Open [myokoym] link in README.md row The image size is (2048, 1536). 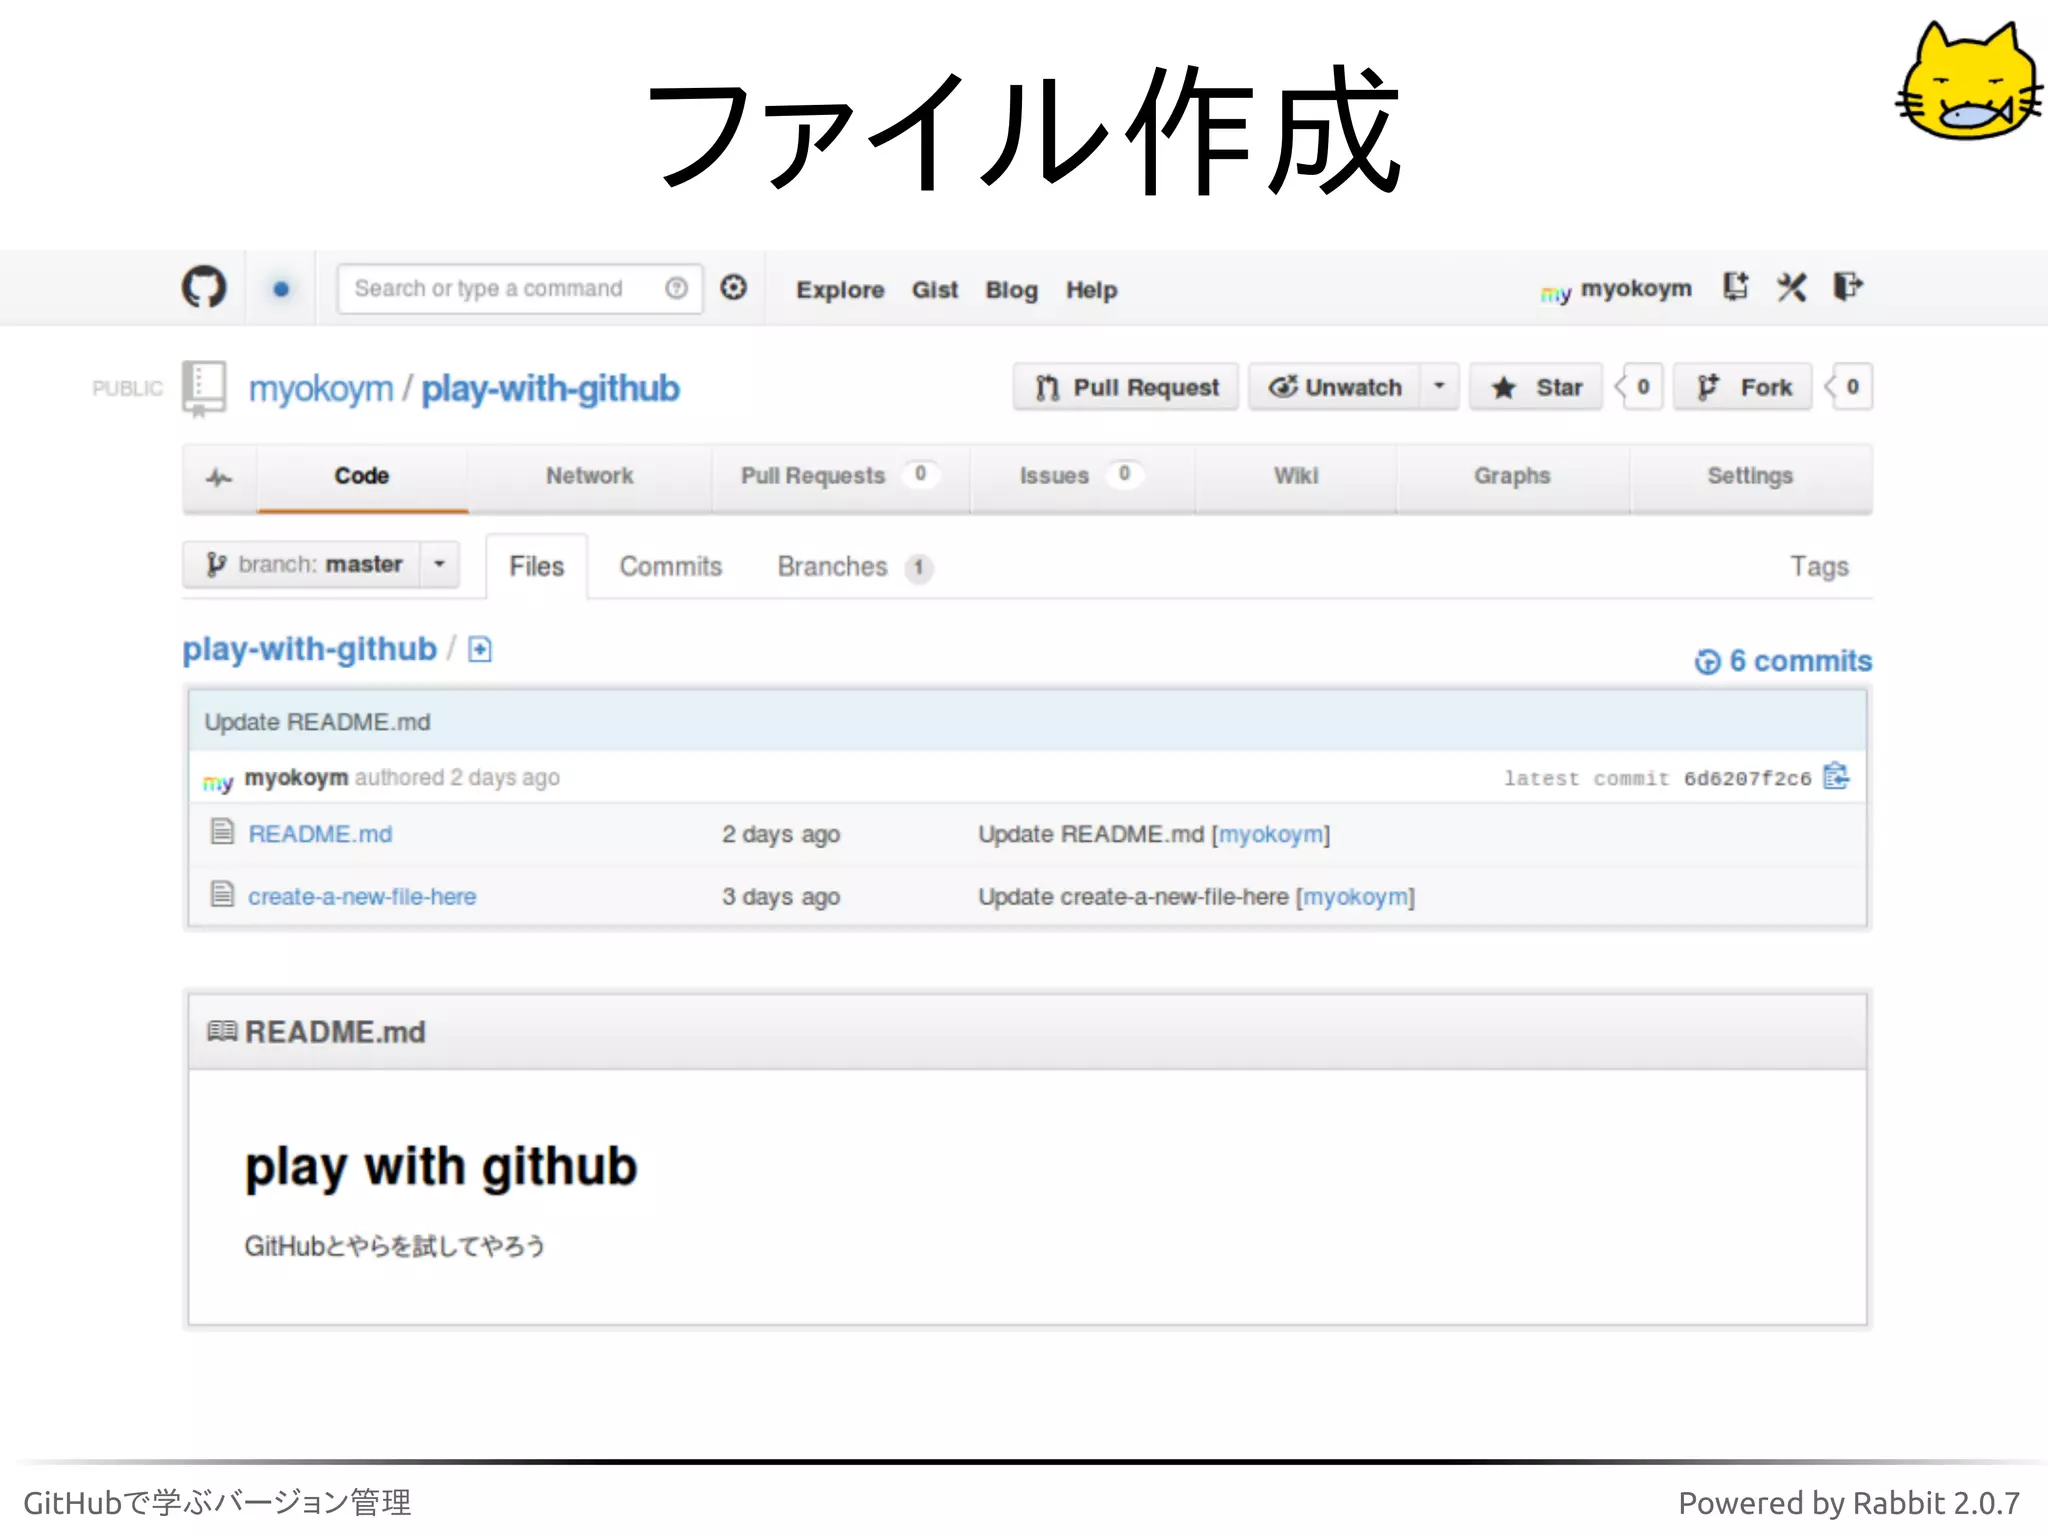[x=1271, y=834]
